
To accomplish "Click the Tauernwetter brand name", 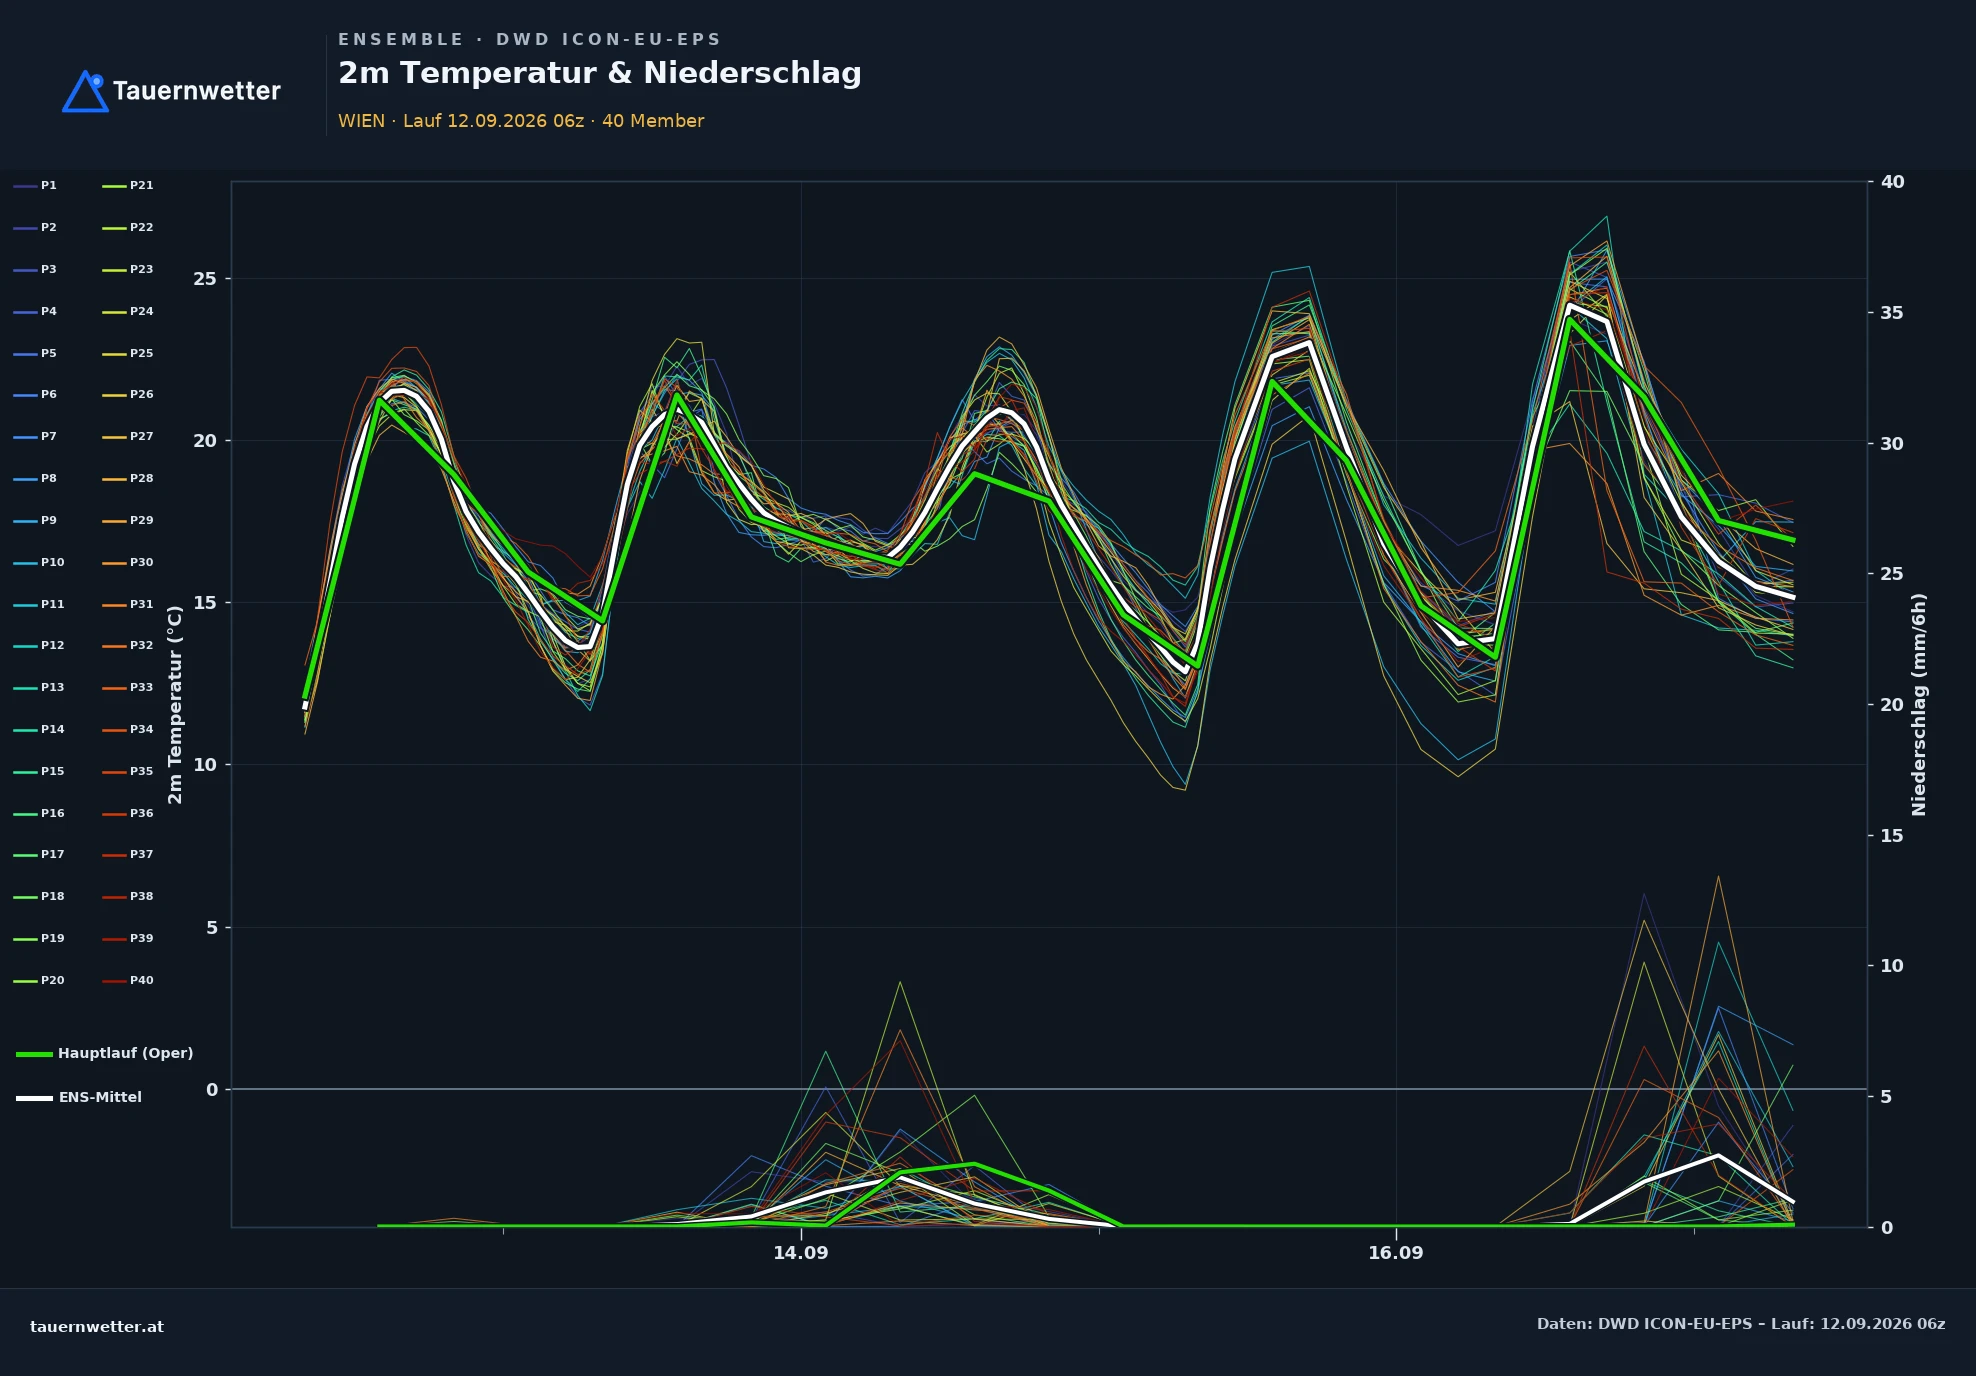I will tap(197, 91).
